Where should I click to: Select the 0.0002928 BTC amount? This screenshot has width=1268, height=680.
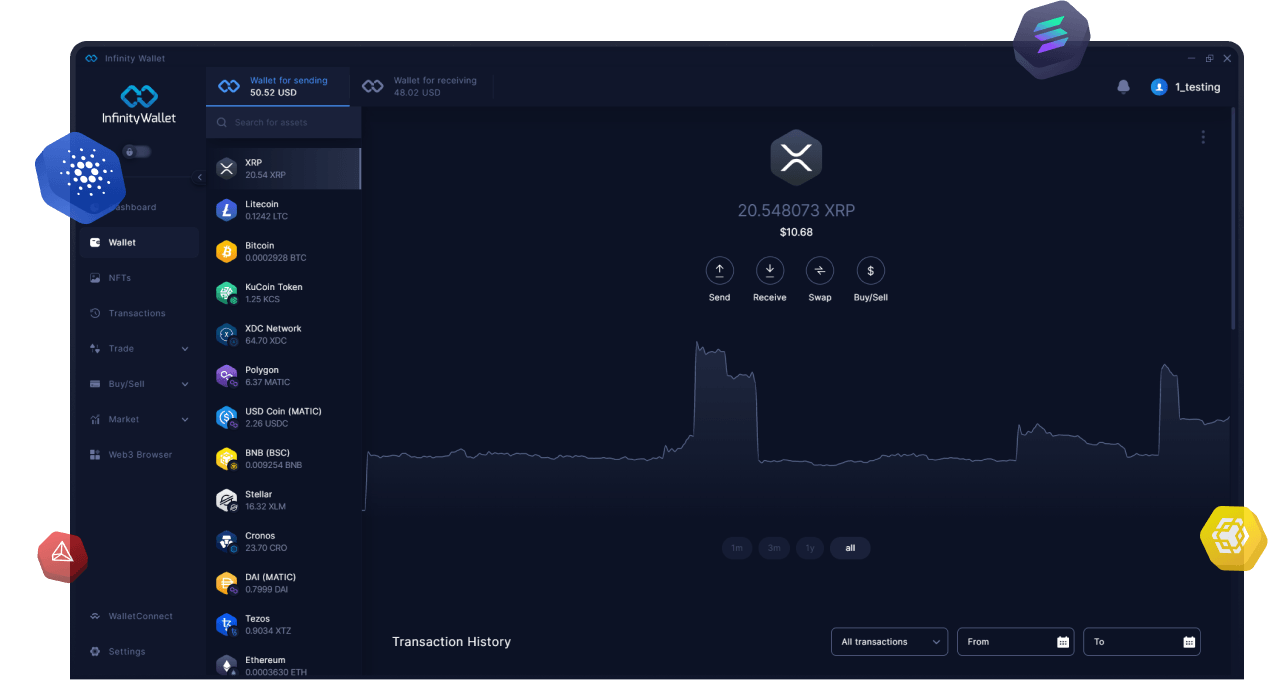tap(276, 258)
